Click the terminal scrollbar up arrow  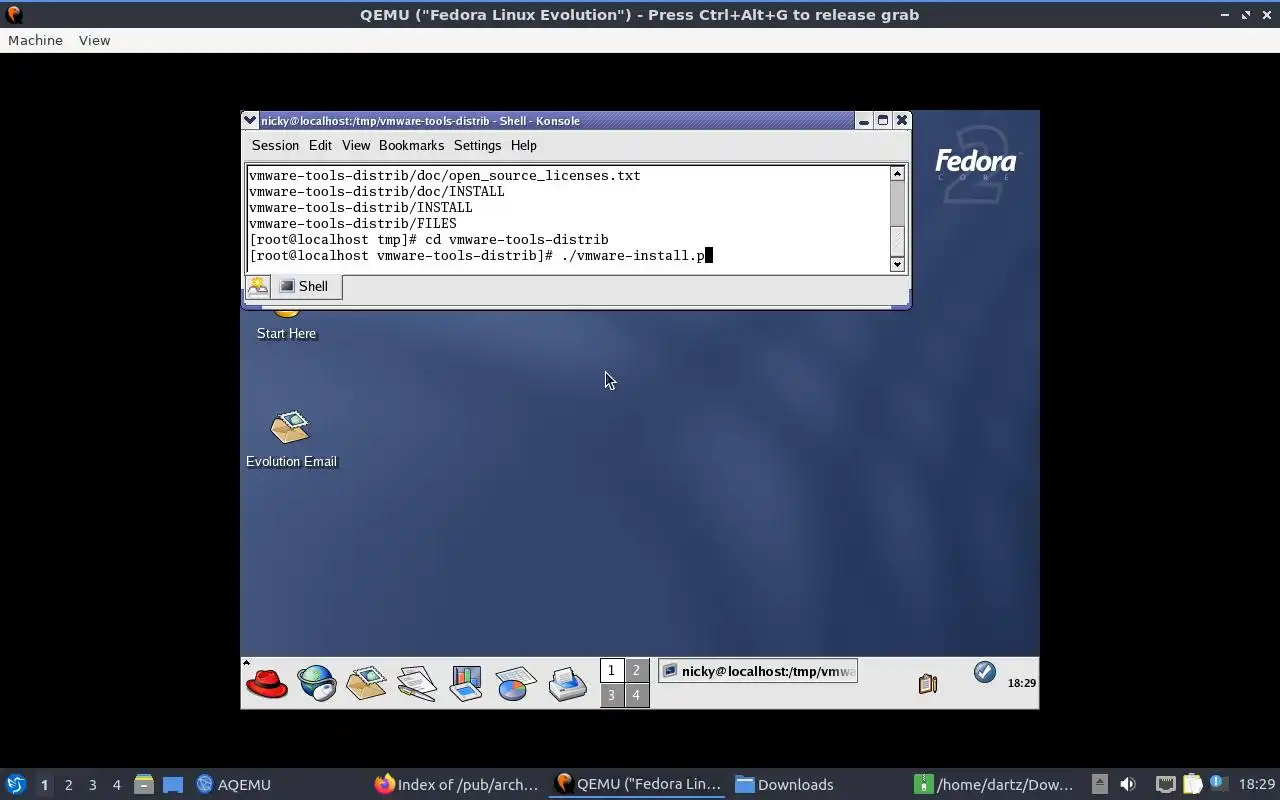897,174
